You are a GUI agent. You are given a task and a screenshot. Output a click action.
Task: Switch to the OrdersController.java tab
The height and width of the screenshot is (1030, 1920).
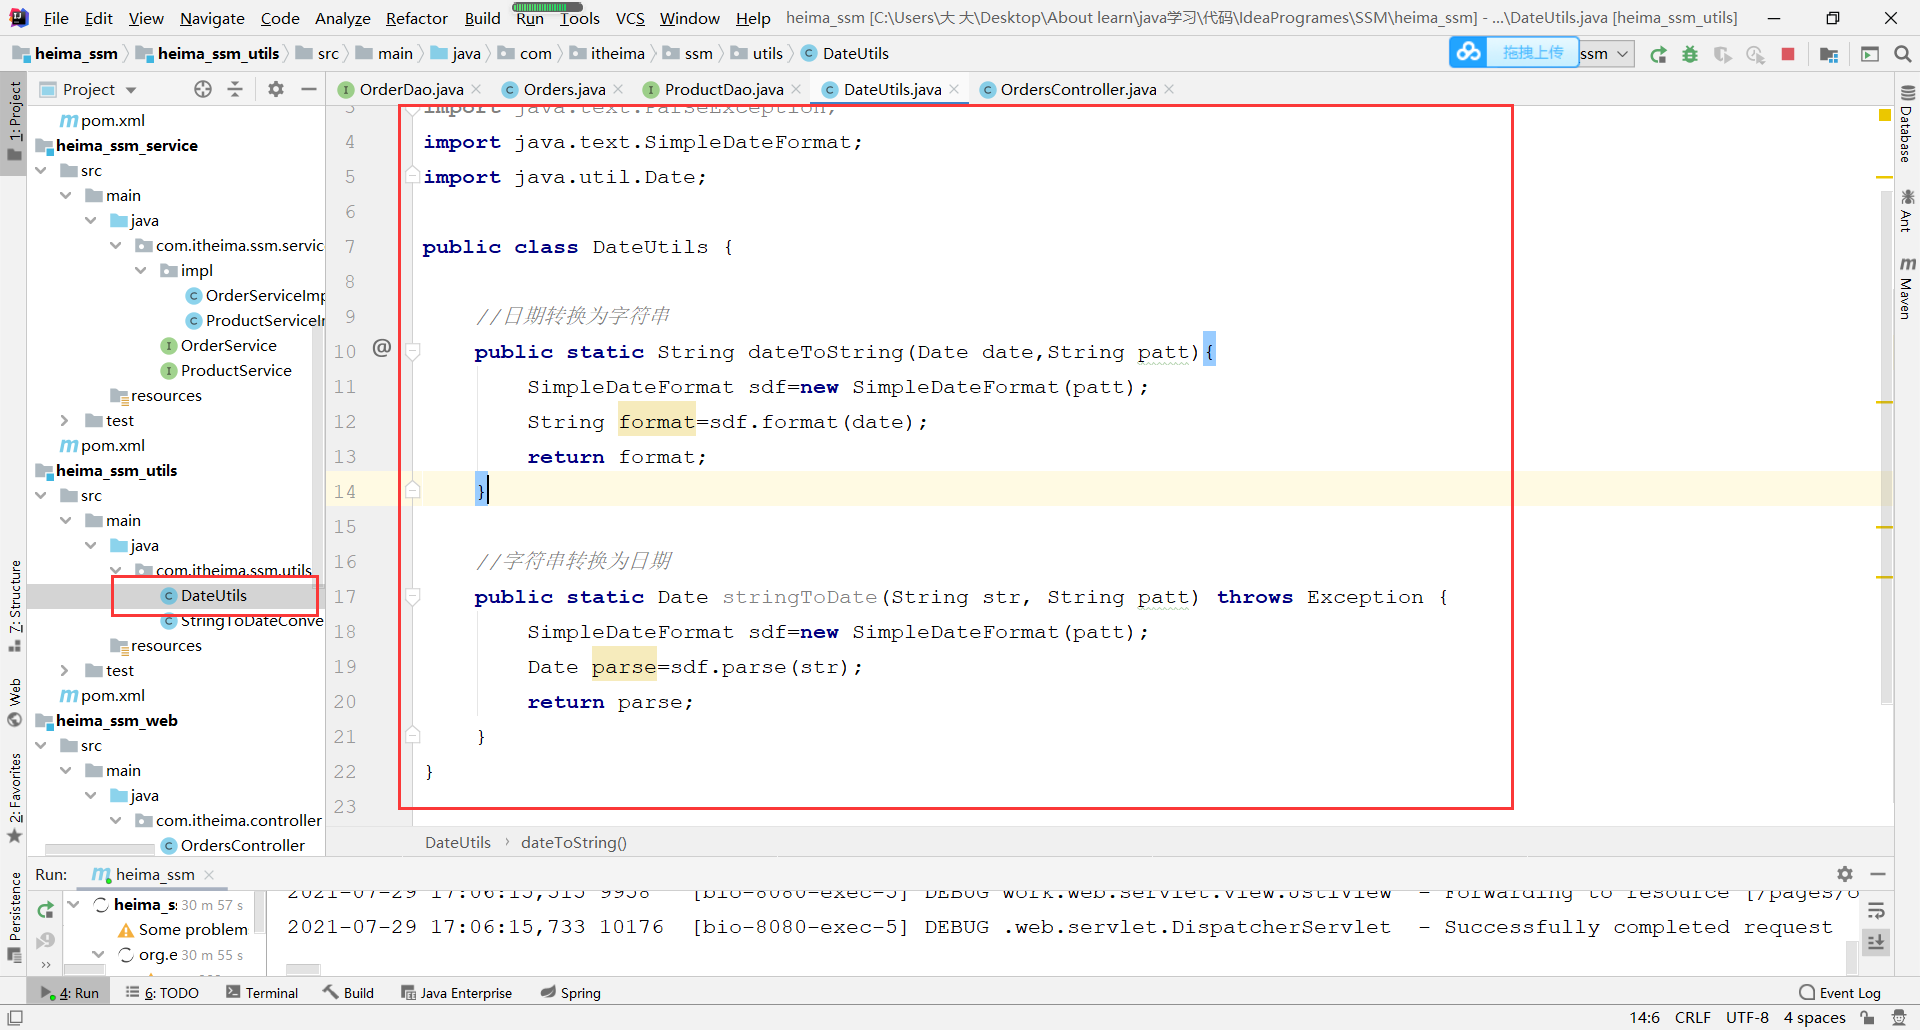(x=1078, y=89)
